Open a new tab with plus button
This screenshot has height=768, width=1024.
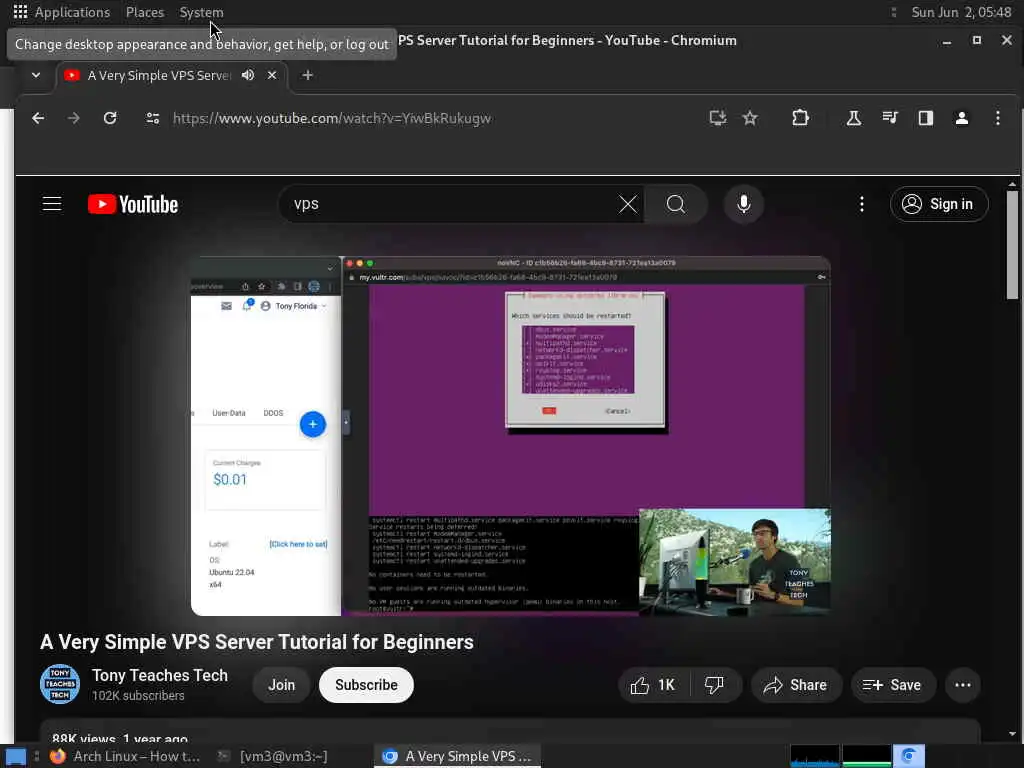click(308, 75)
